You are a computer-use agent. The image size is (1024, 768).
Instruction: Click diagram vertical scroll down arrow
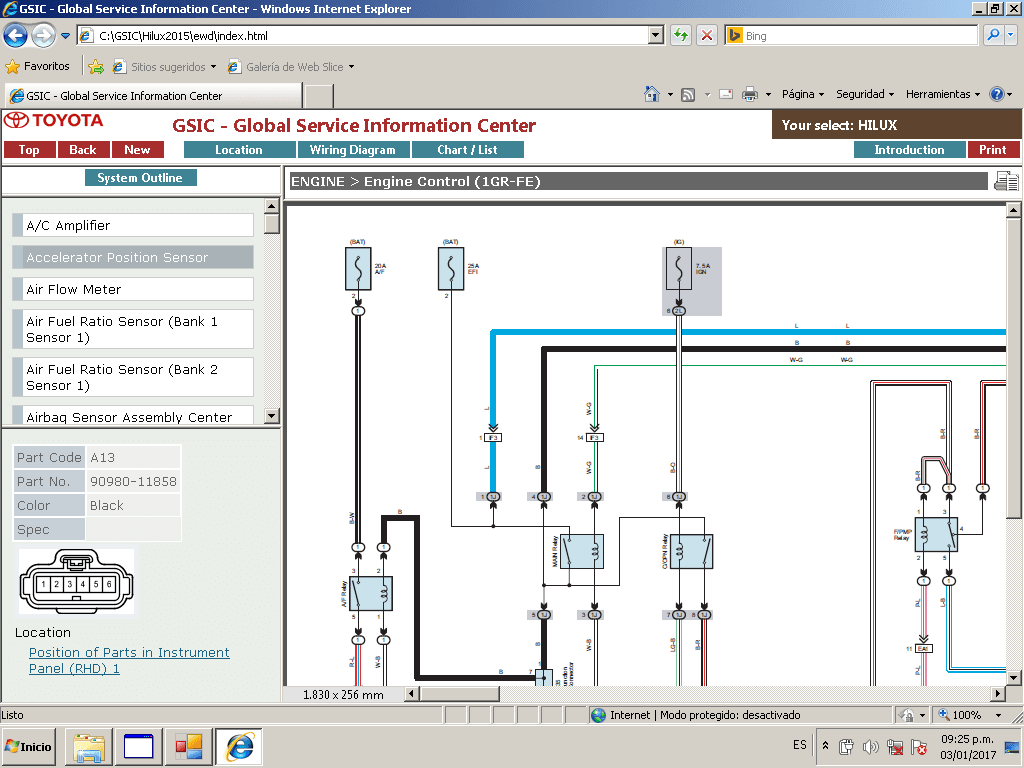tap(1013, 677)
